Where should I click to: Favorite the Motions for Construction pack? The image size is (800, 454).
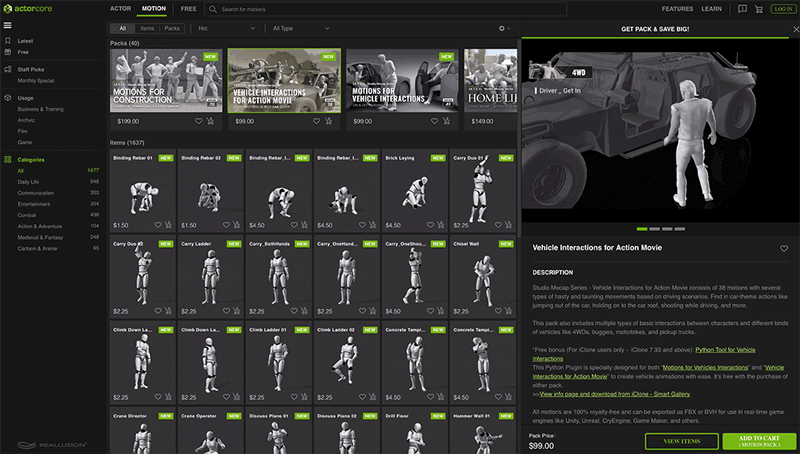(198, 121)
